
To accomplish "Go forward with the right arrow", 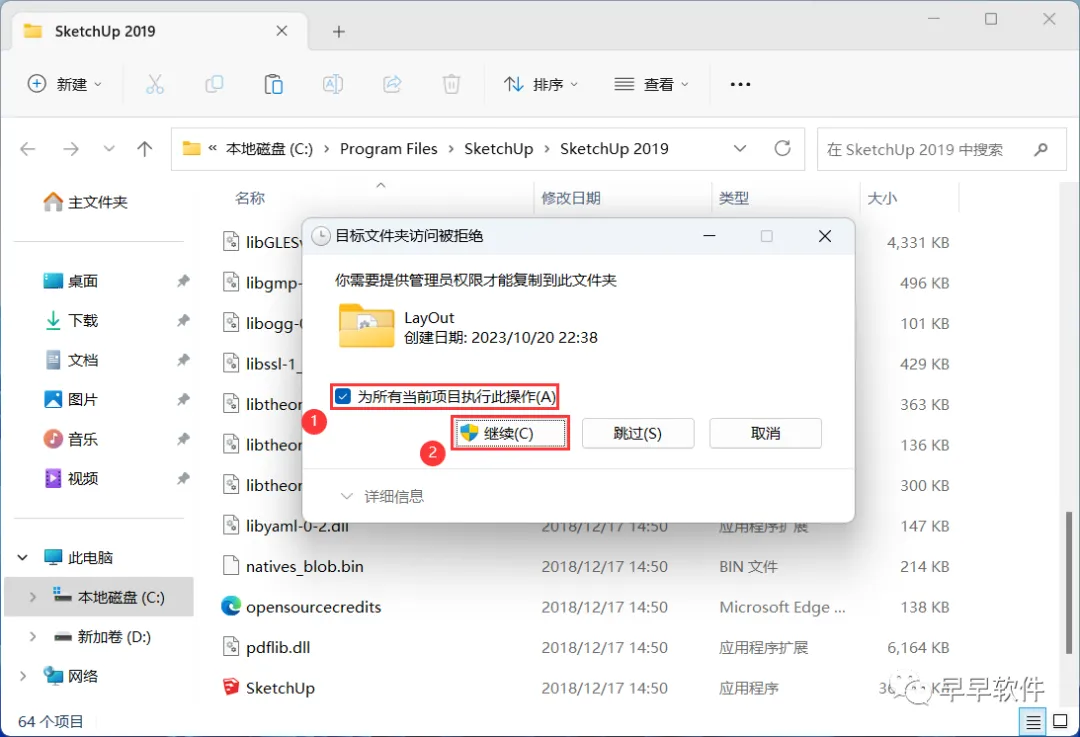I will point(70,149).
